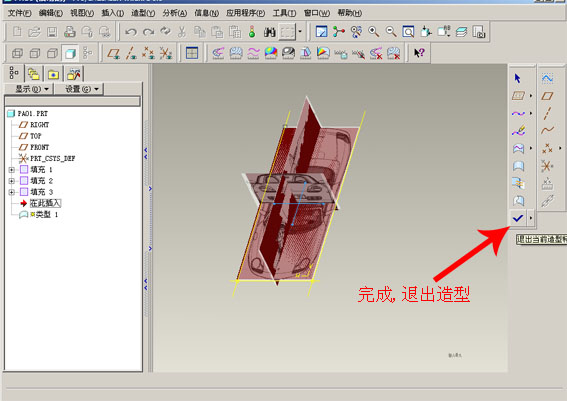Image resolution: width=567 pixels, height=401 pixels.
Task: Open the 造型(Y) menu
Action: (x=143, y=13)
